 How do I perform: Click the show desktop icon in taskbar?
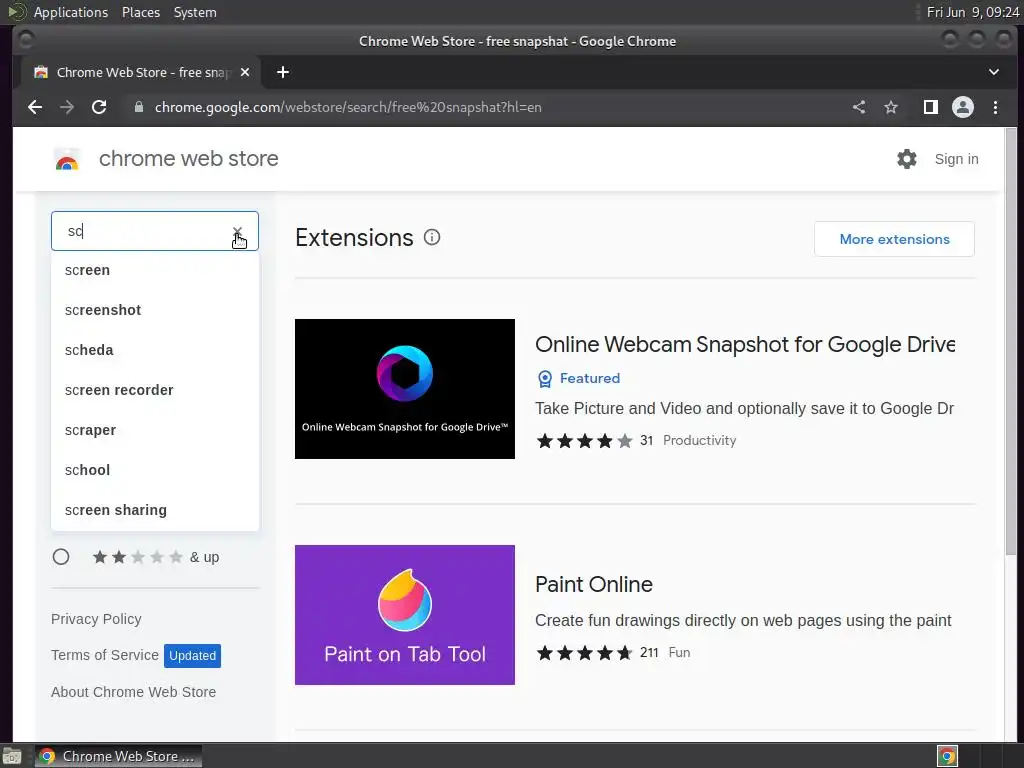12,756
